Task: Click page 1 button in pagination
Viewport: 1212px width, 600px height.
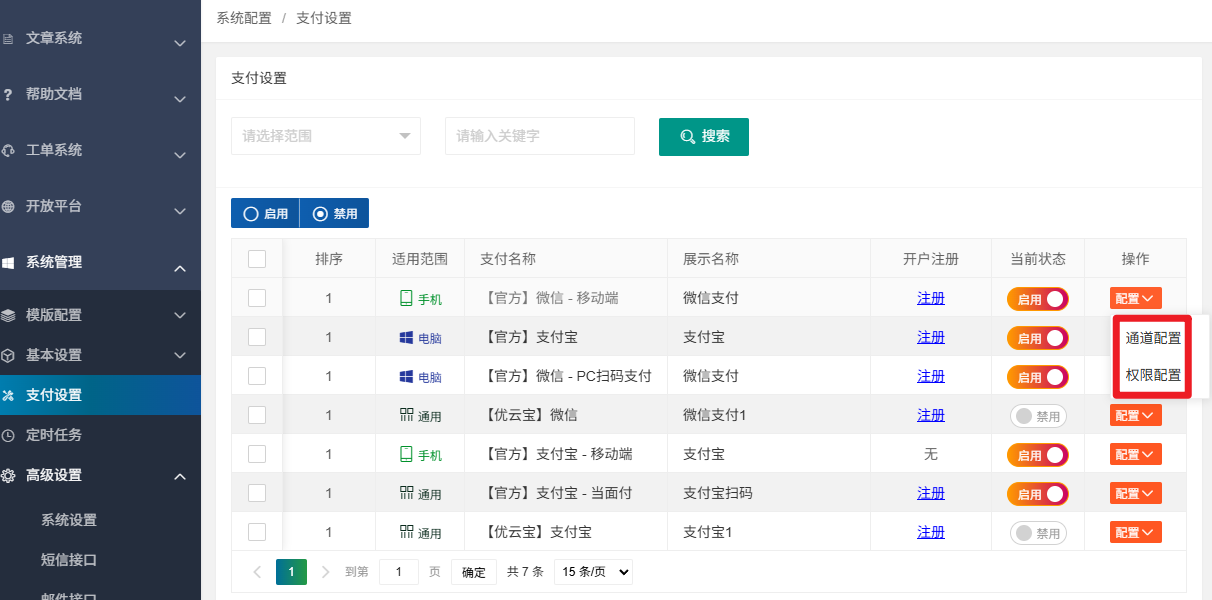Action: coord(291,572)
